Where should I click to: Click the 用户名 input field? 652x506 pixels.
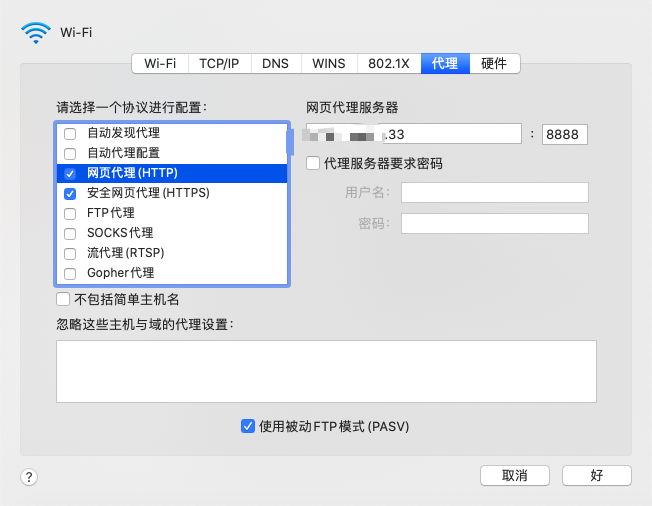[495, 193]
